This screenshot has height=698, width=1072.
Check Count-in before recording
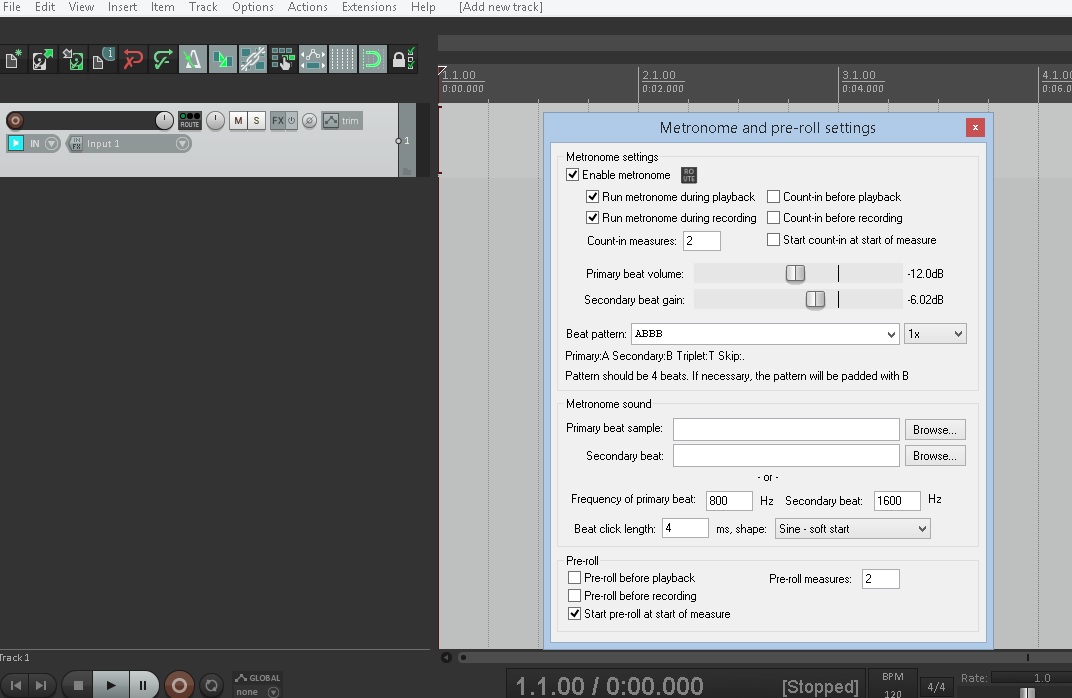coord(773,218)
